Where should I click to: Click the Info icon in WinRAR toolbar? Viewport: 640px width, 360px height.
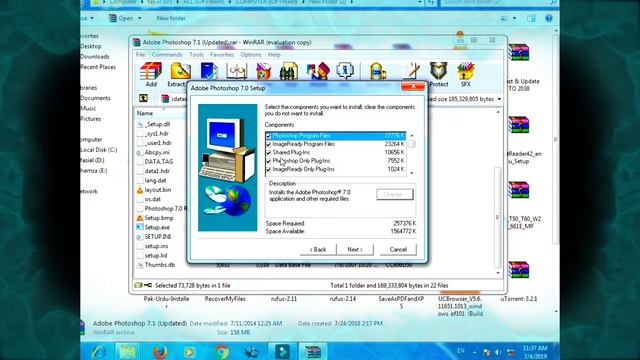coord(345,71)
